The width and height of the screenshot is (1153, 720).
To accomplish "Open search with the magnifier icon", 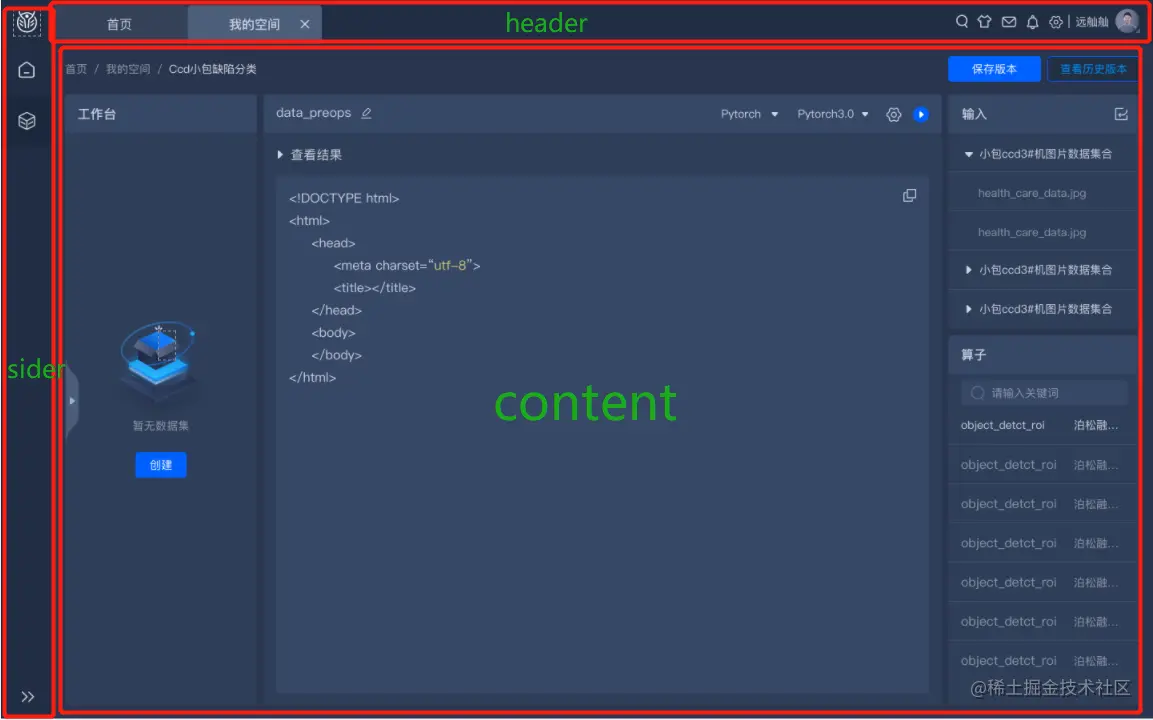I will [962, 21].
